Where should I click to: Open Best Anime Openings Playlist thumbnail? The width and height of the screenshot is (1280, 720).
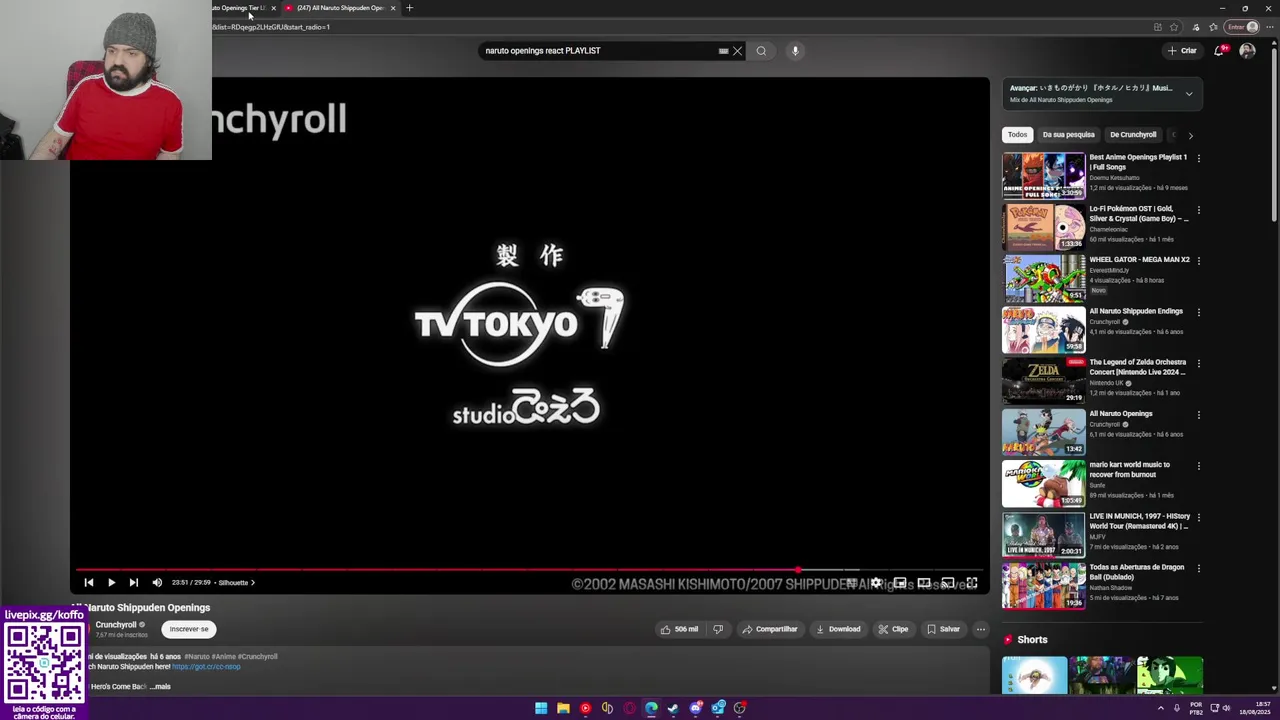(x=1043, y=176)
